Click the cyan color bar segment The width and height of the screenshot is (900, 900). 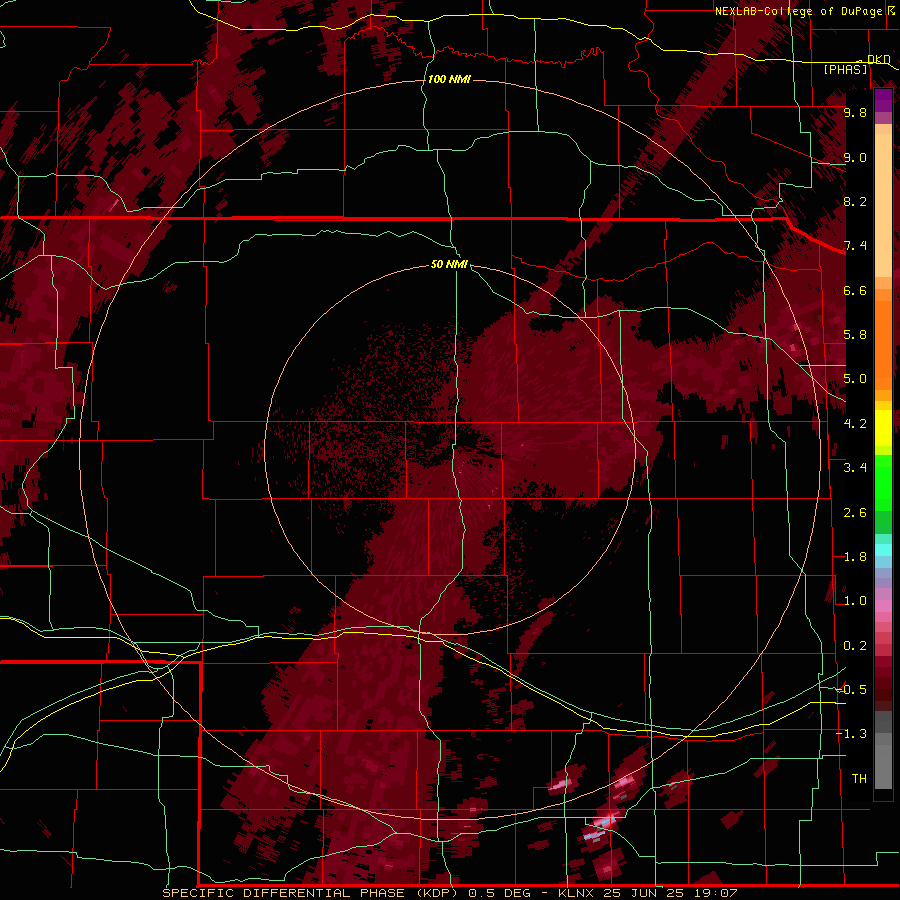[x=883, y=550]
